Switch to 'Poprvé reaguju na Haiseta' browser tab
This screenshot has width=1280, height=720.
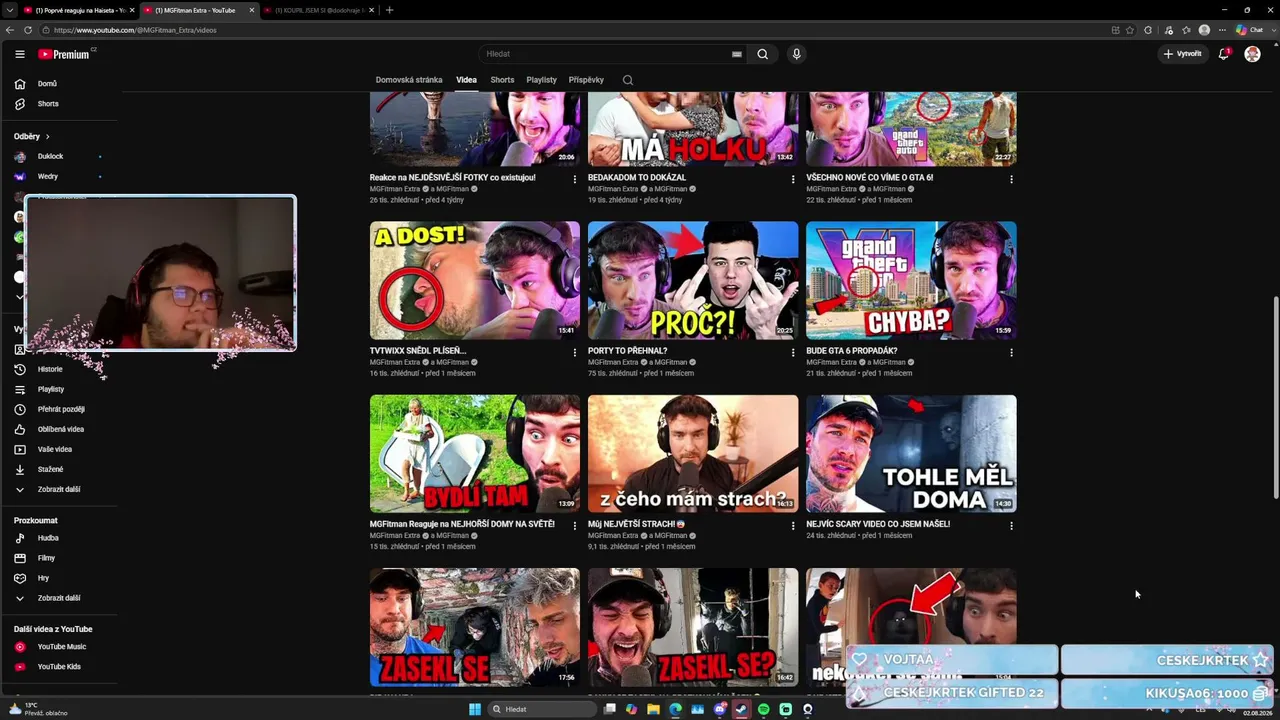[x=78, y=10]
